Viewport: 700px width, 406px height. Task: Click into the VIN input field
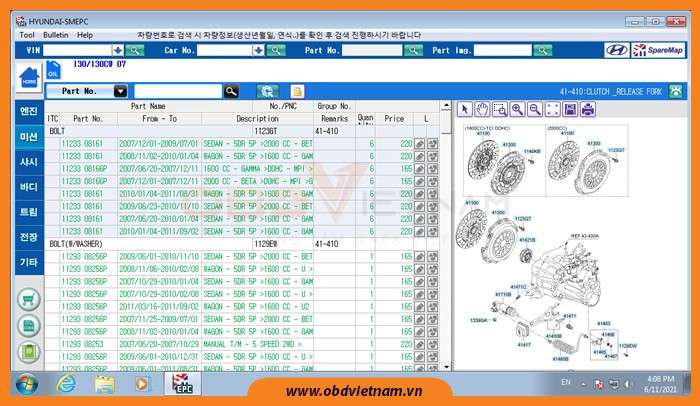coord(78,50)
